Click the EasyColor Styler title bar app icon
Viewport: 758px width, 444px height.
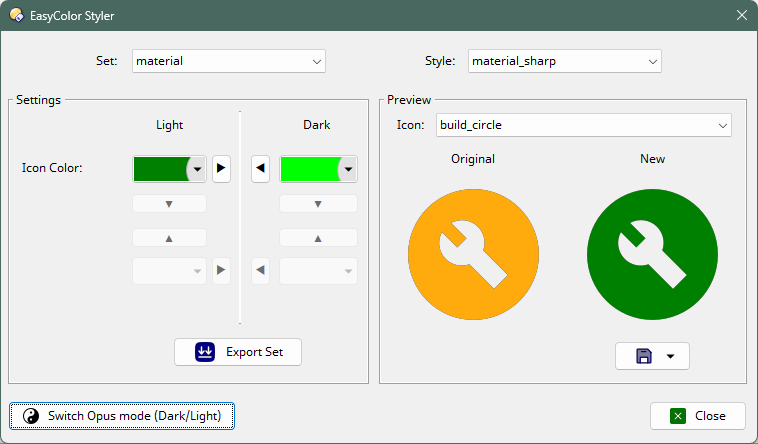pos(16,15)
